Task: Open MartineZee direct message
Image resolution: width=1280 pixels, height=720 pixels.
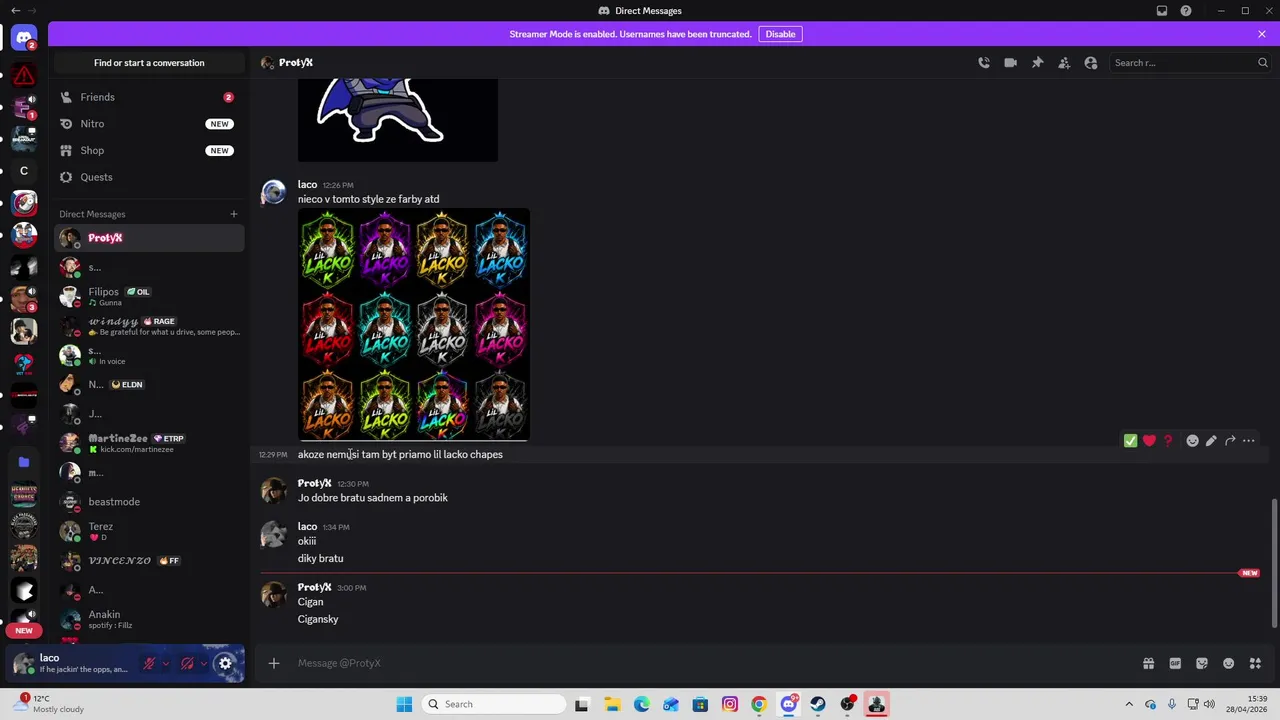Action: tap(149, 443)
